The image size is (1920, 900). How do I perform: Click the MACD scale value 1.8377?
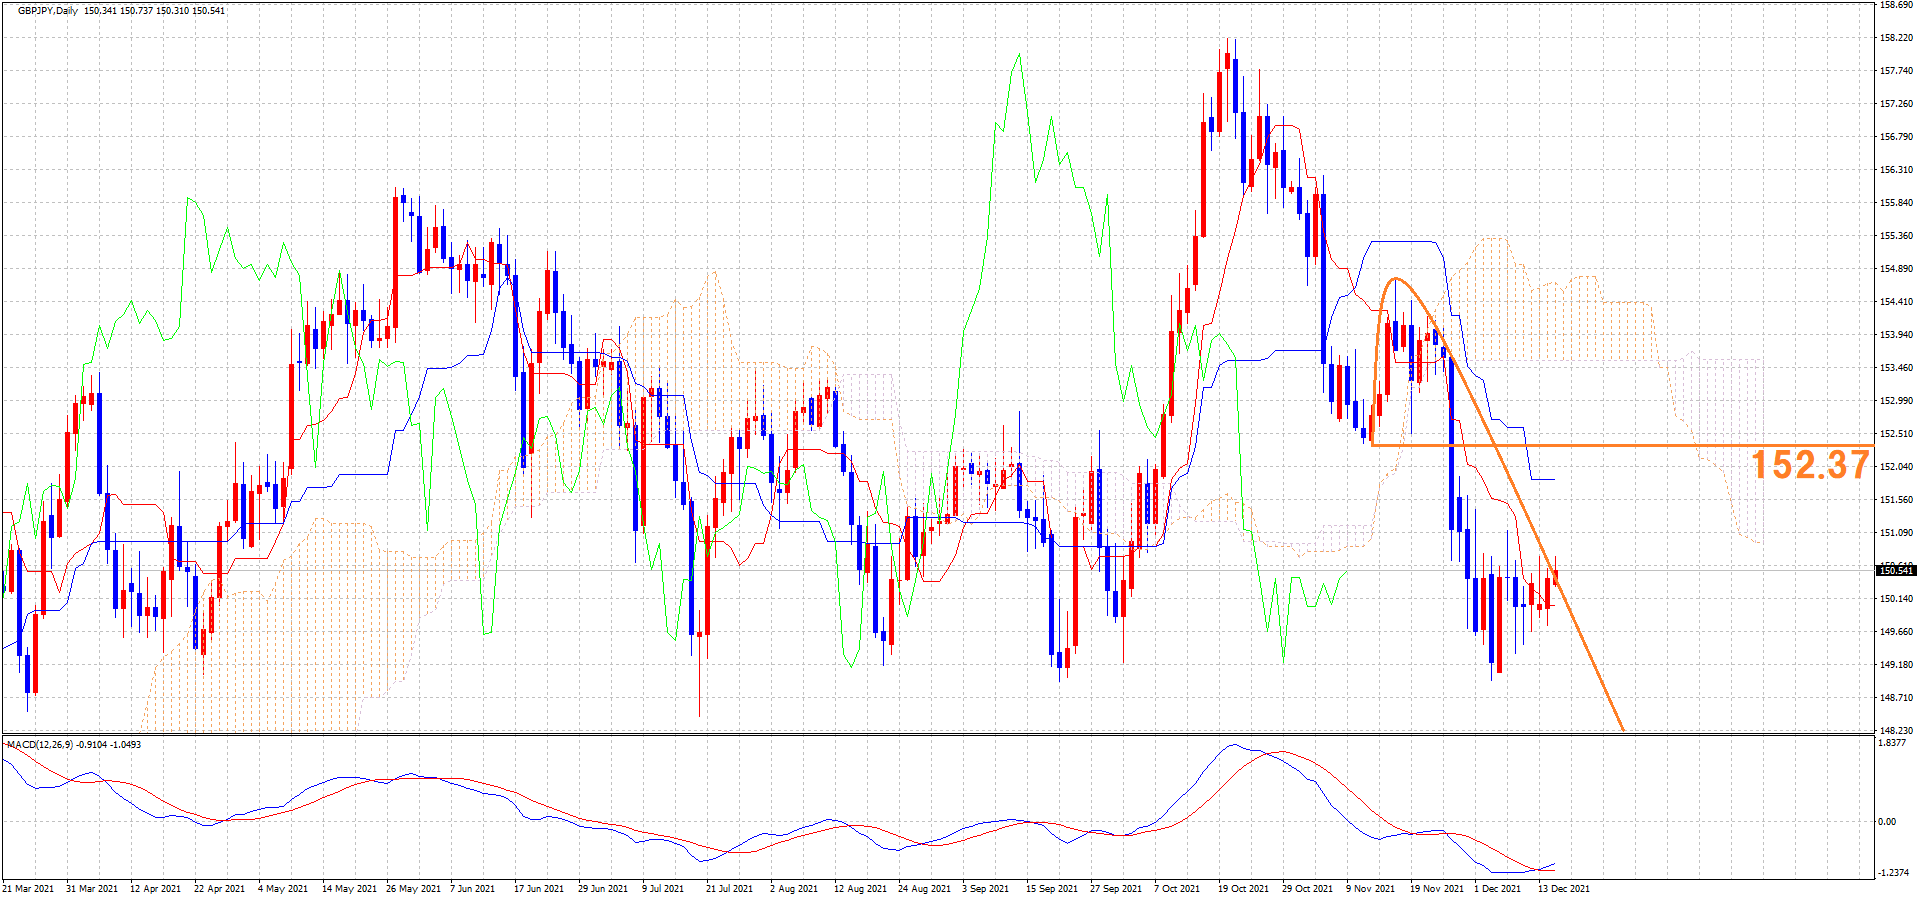point(1892,743)
